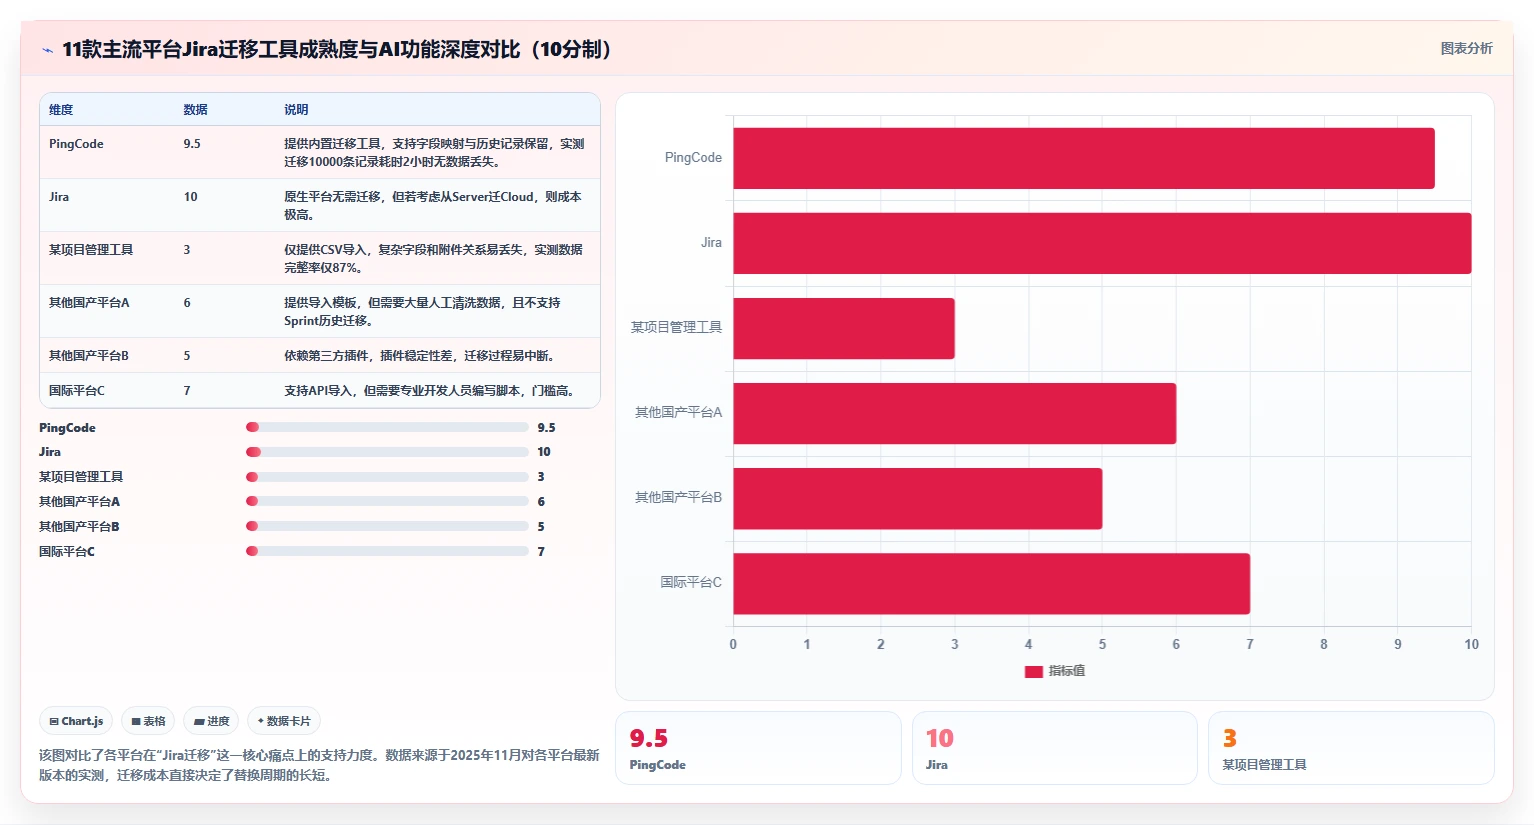Click the 9.5 value in the table
The width and height of the screenshot is (1534, 825).
point(192,144)
